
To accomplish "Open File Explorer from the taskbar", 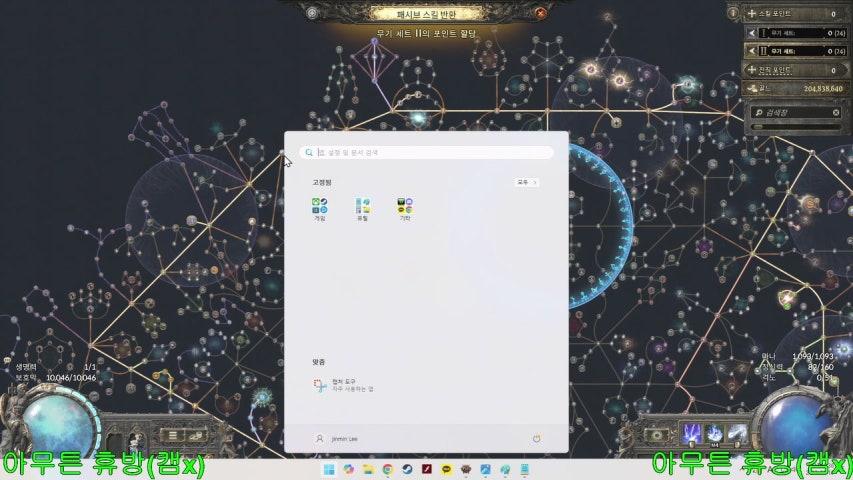I will (368, 469).
